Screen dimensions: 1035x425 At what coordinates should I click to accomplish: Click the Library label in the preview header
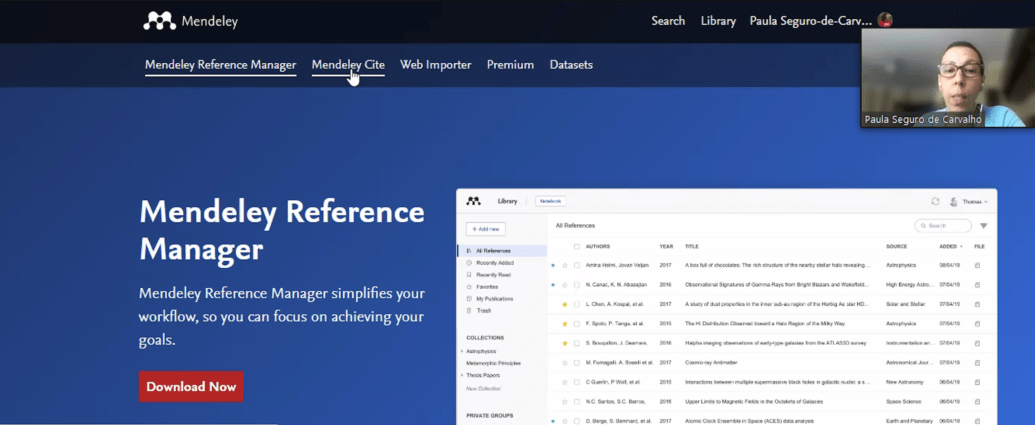pos(507,201)
